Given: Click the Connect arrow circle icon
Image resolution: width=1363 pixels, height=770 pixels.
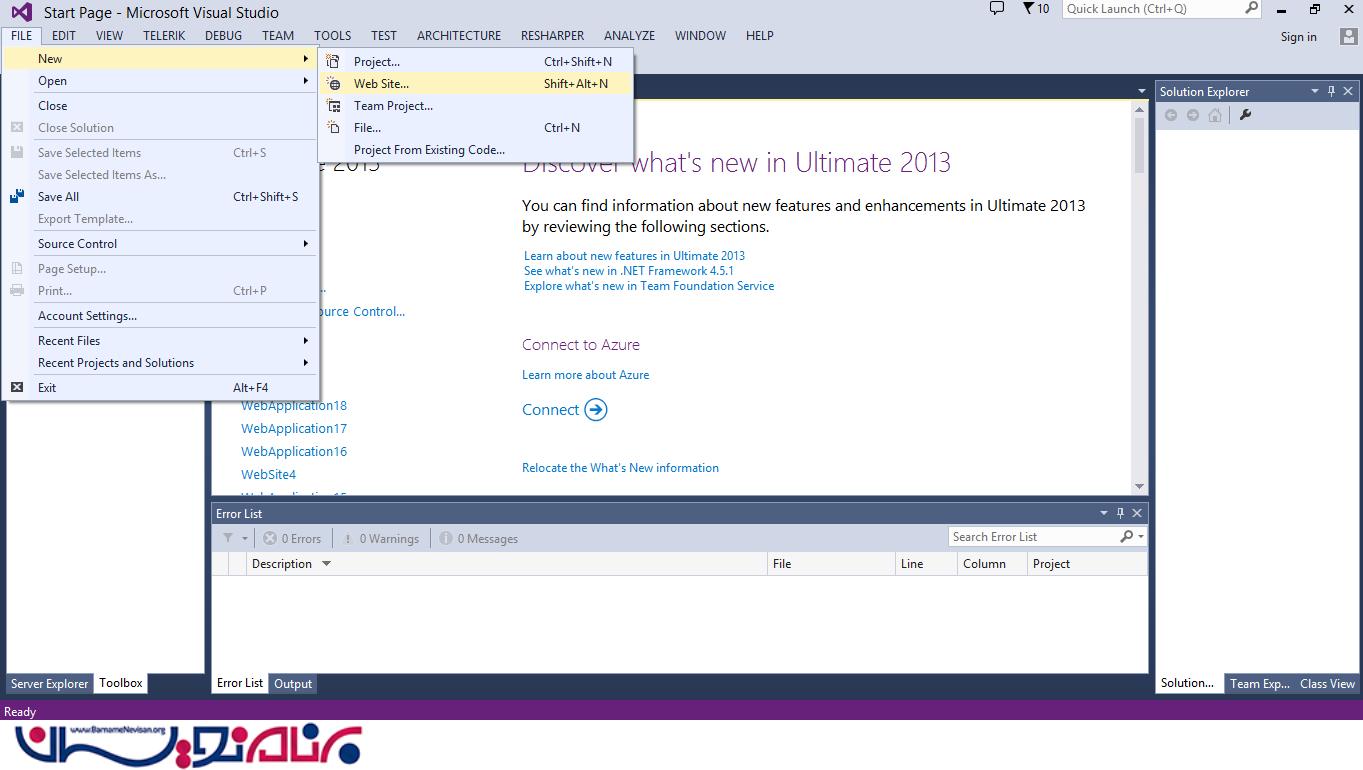Looking at the screenshot, I should point(596,410).
